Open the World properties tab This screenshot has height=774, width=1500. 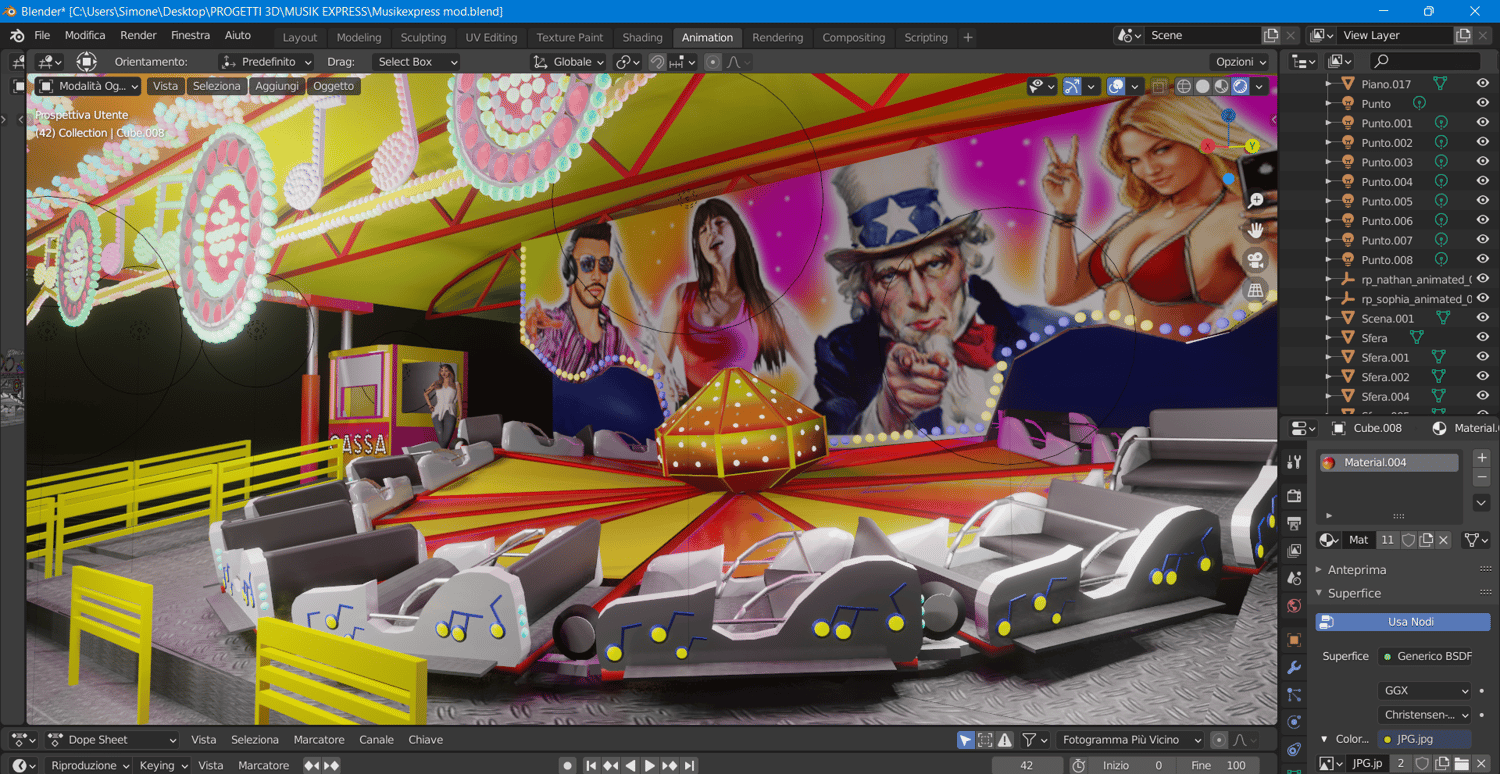click(x=1294, y=606)
